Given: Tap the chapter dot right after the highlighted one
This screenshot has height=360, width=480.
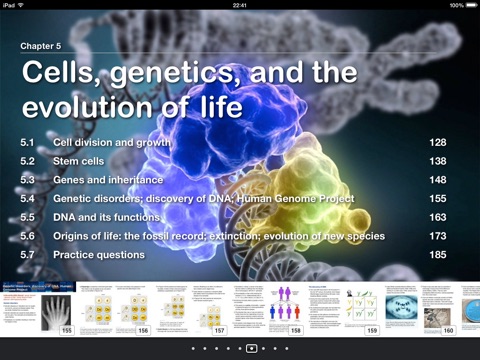Looking at the screenshot, I should click(x=263, y=349).
